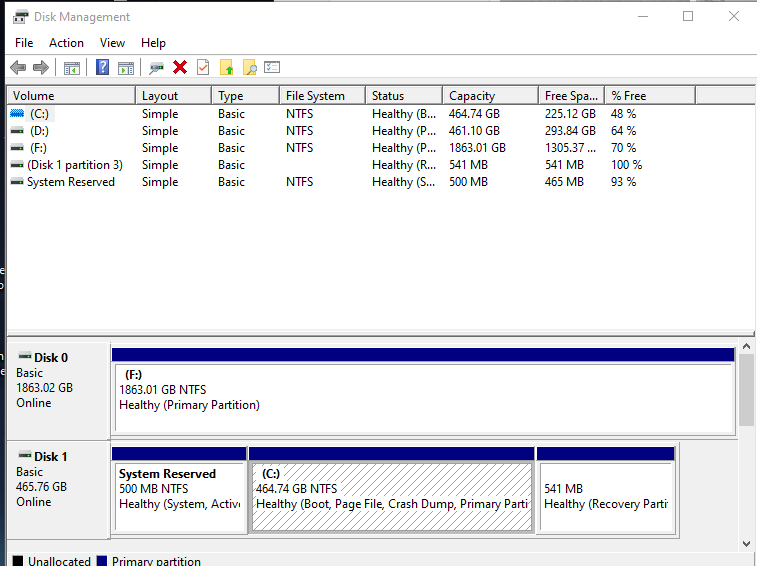
Task: Sort by the File System column header
Action: coord(322,96)
